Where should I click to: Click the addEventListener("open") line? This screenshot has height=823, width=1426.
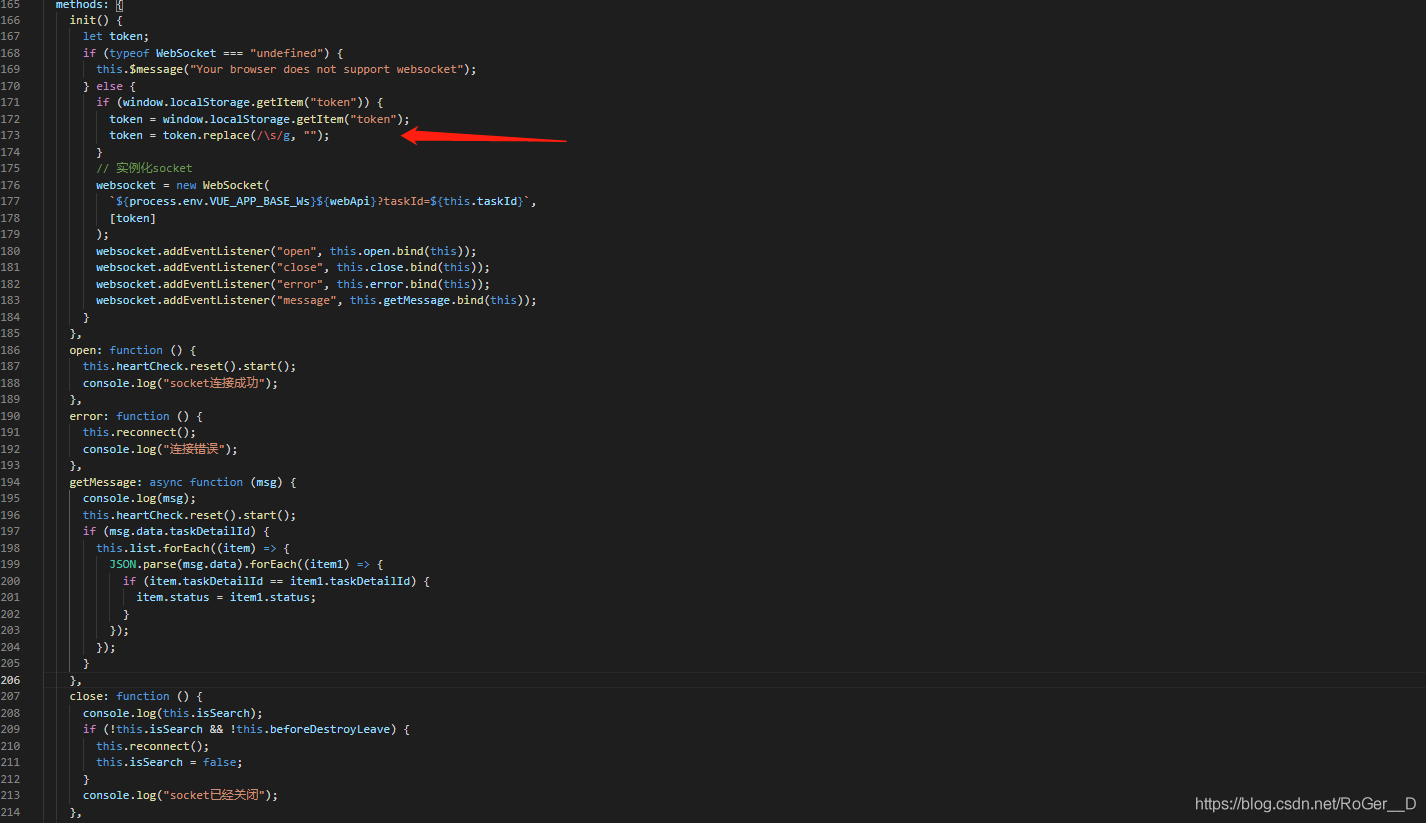tap(286, 251)
